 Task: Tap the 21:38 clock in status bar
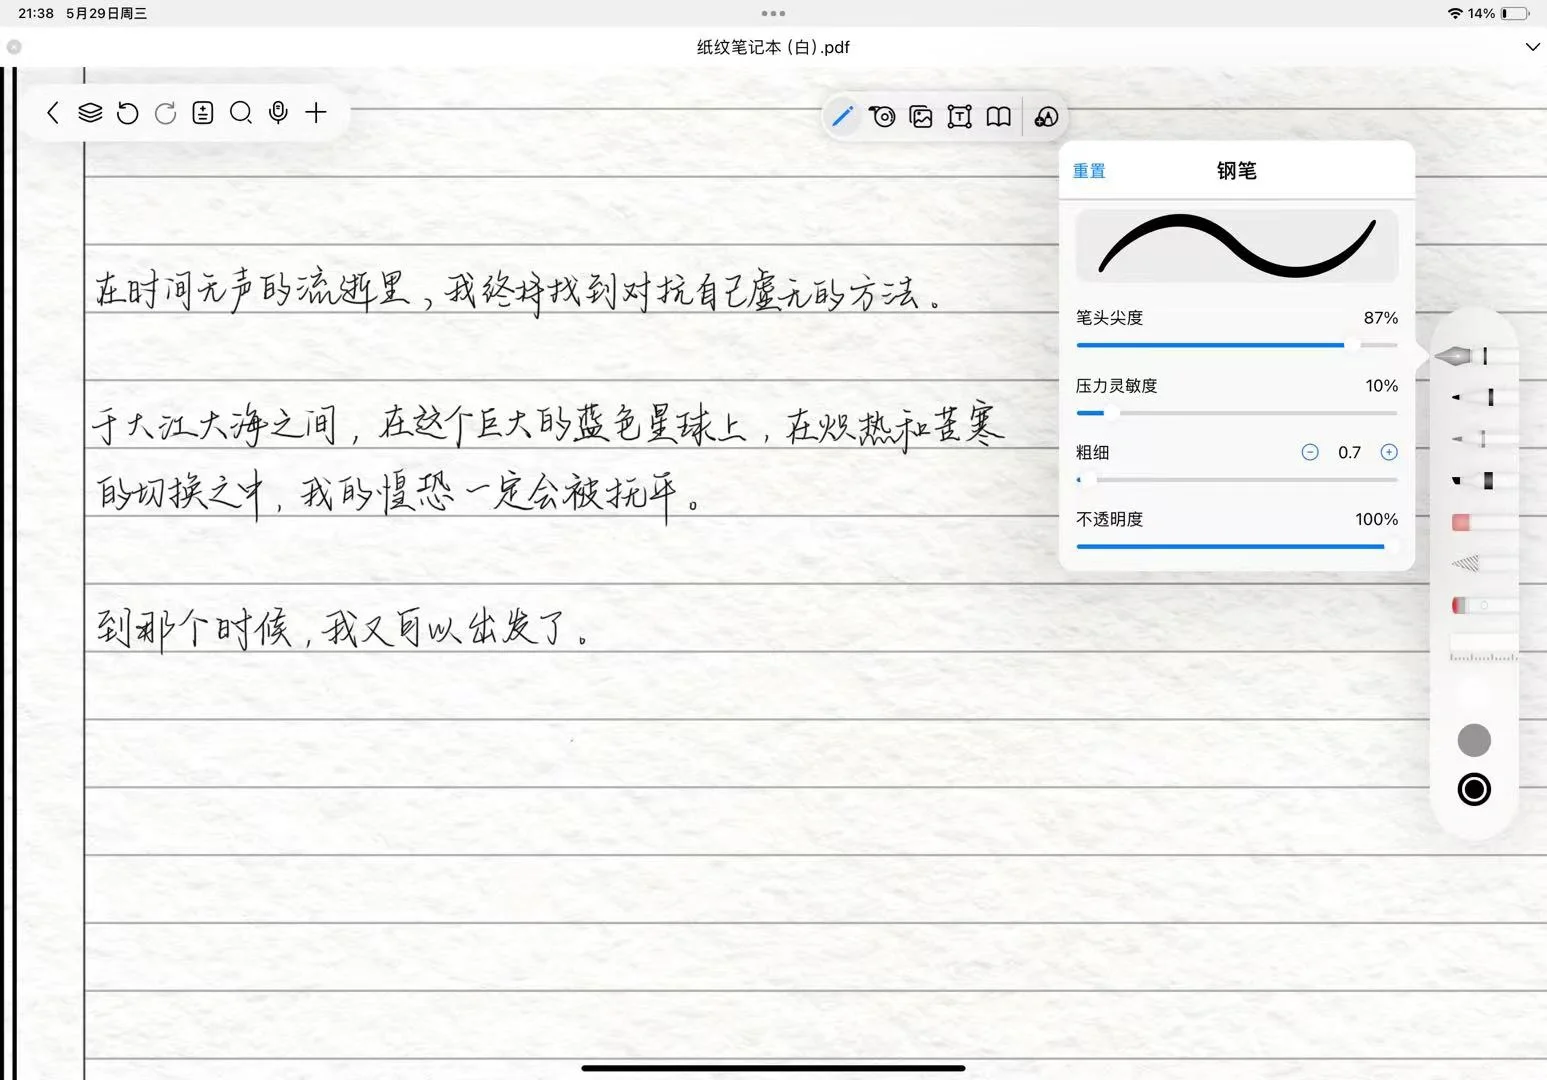pyautogui.click(x=36, y=13)
